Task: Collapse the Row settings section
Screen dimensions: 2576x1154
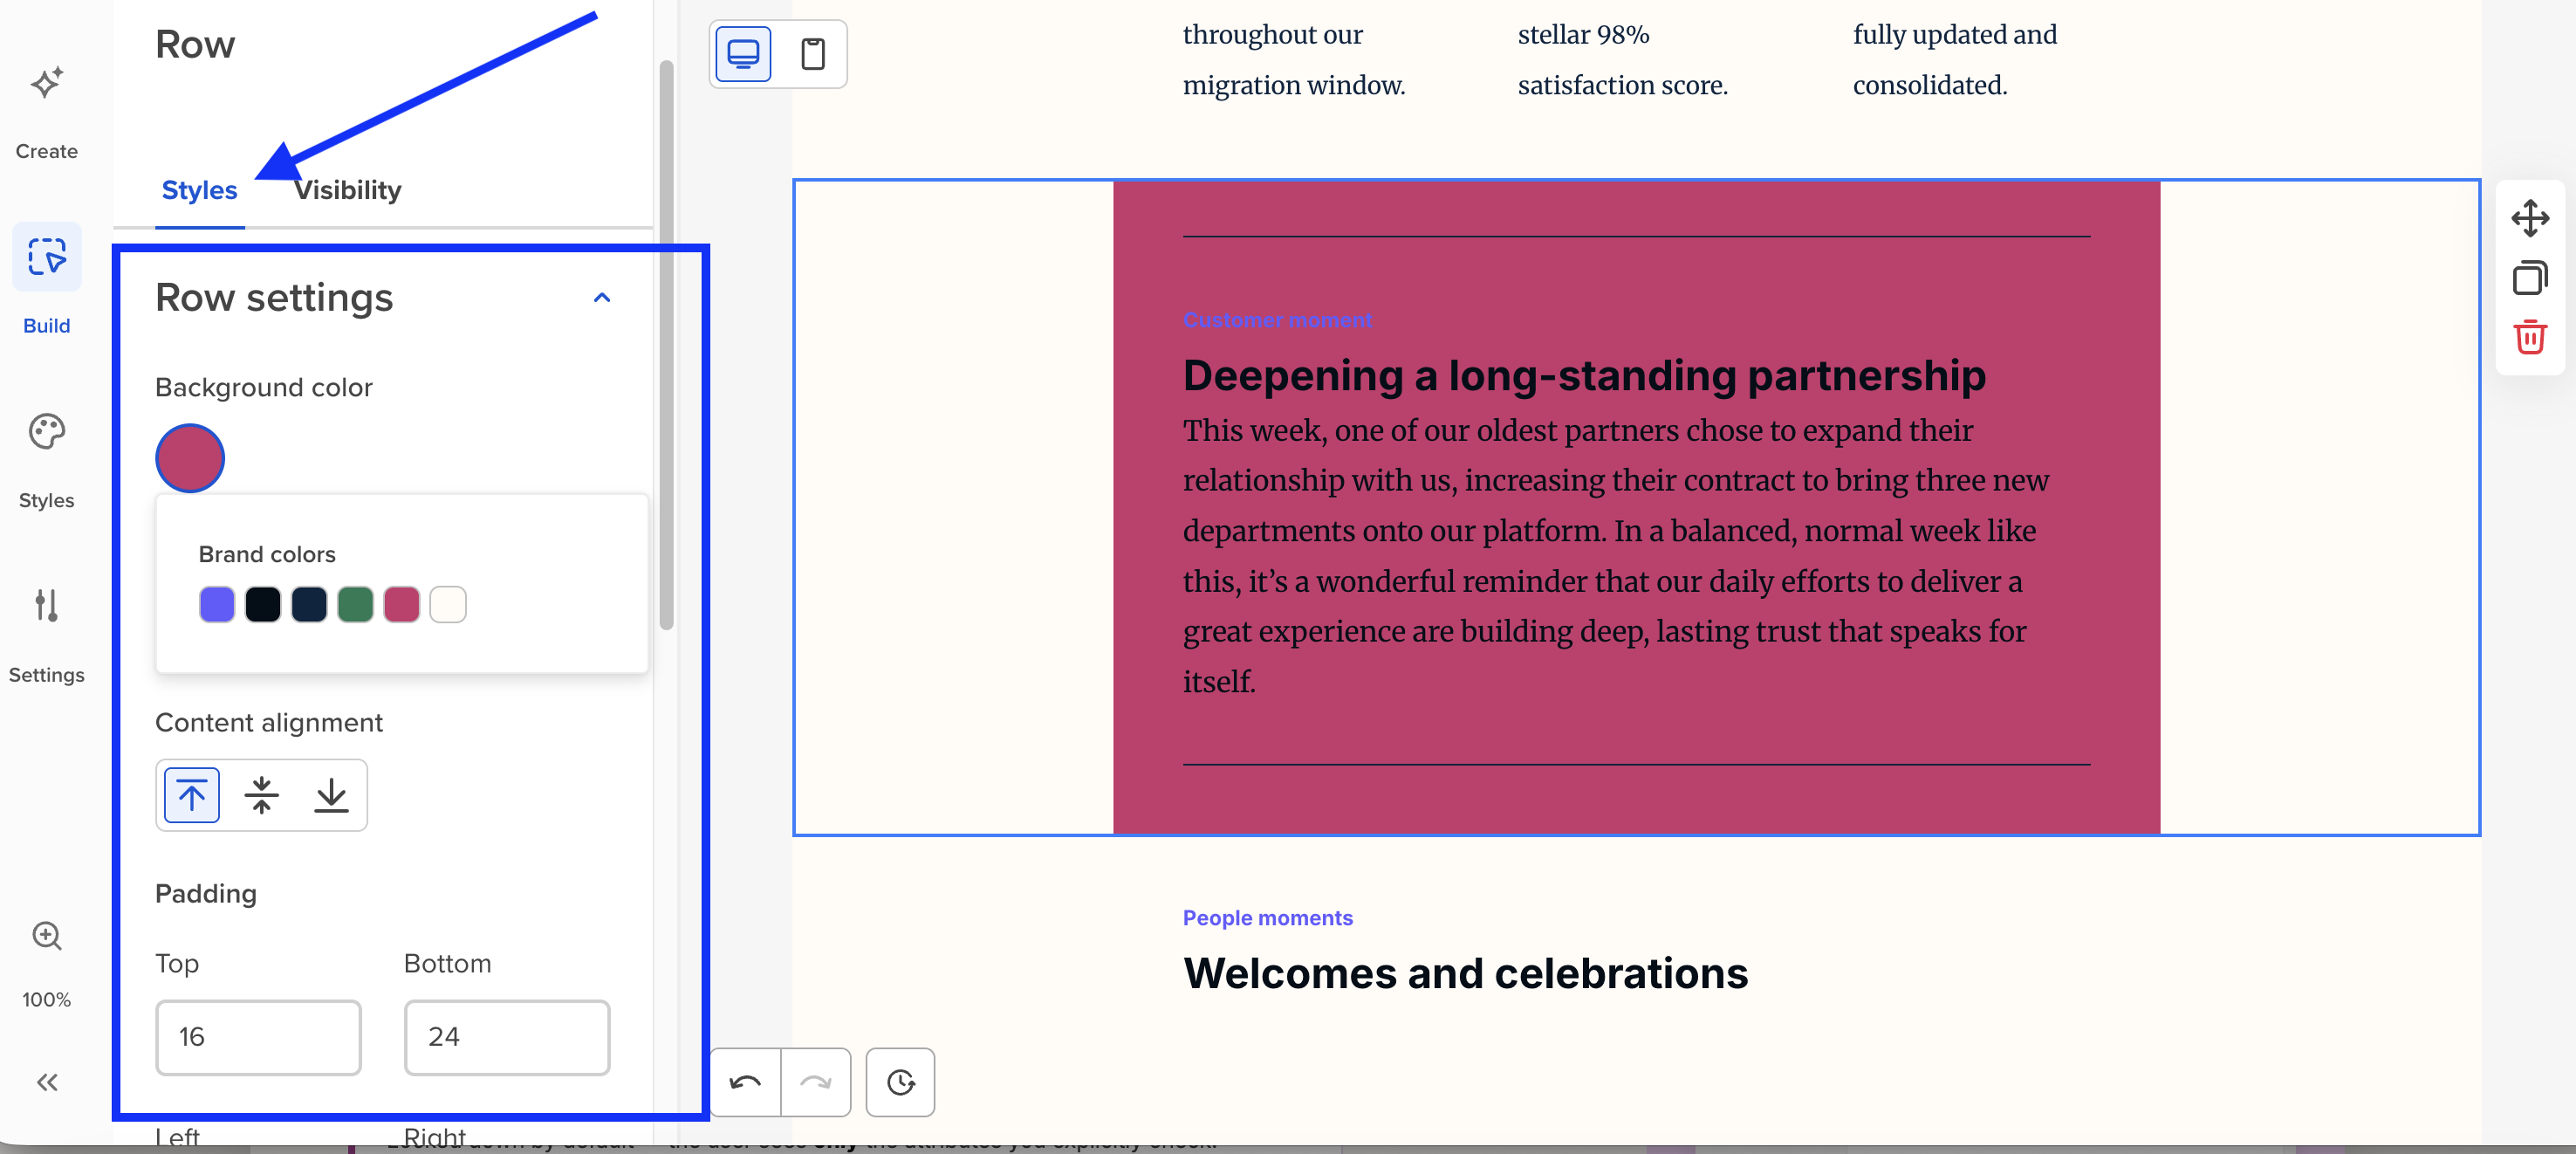Action: (x=602, y=298)
